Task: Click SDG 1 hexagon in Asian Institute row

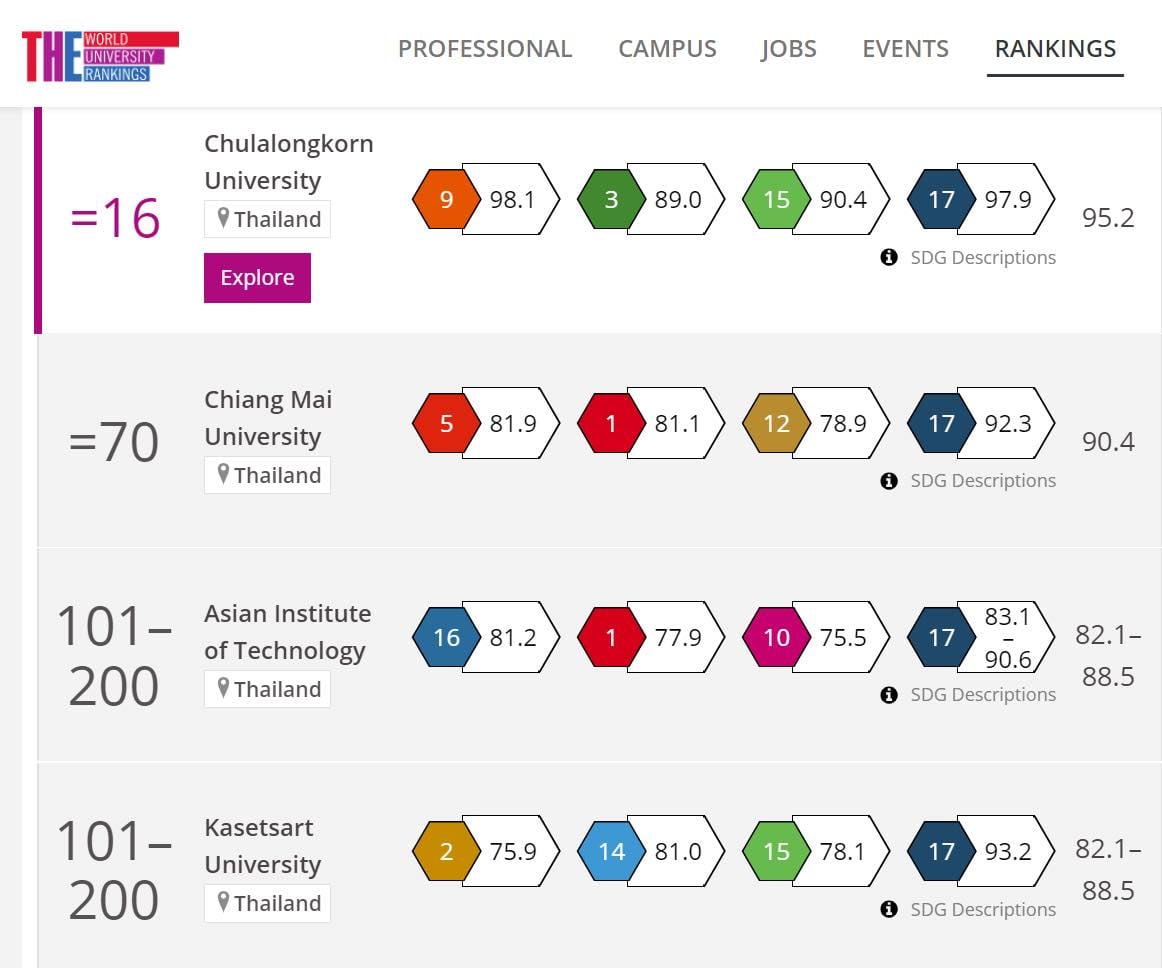Action: coord(611,637)
